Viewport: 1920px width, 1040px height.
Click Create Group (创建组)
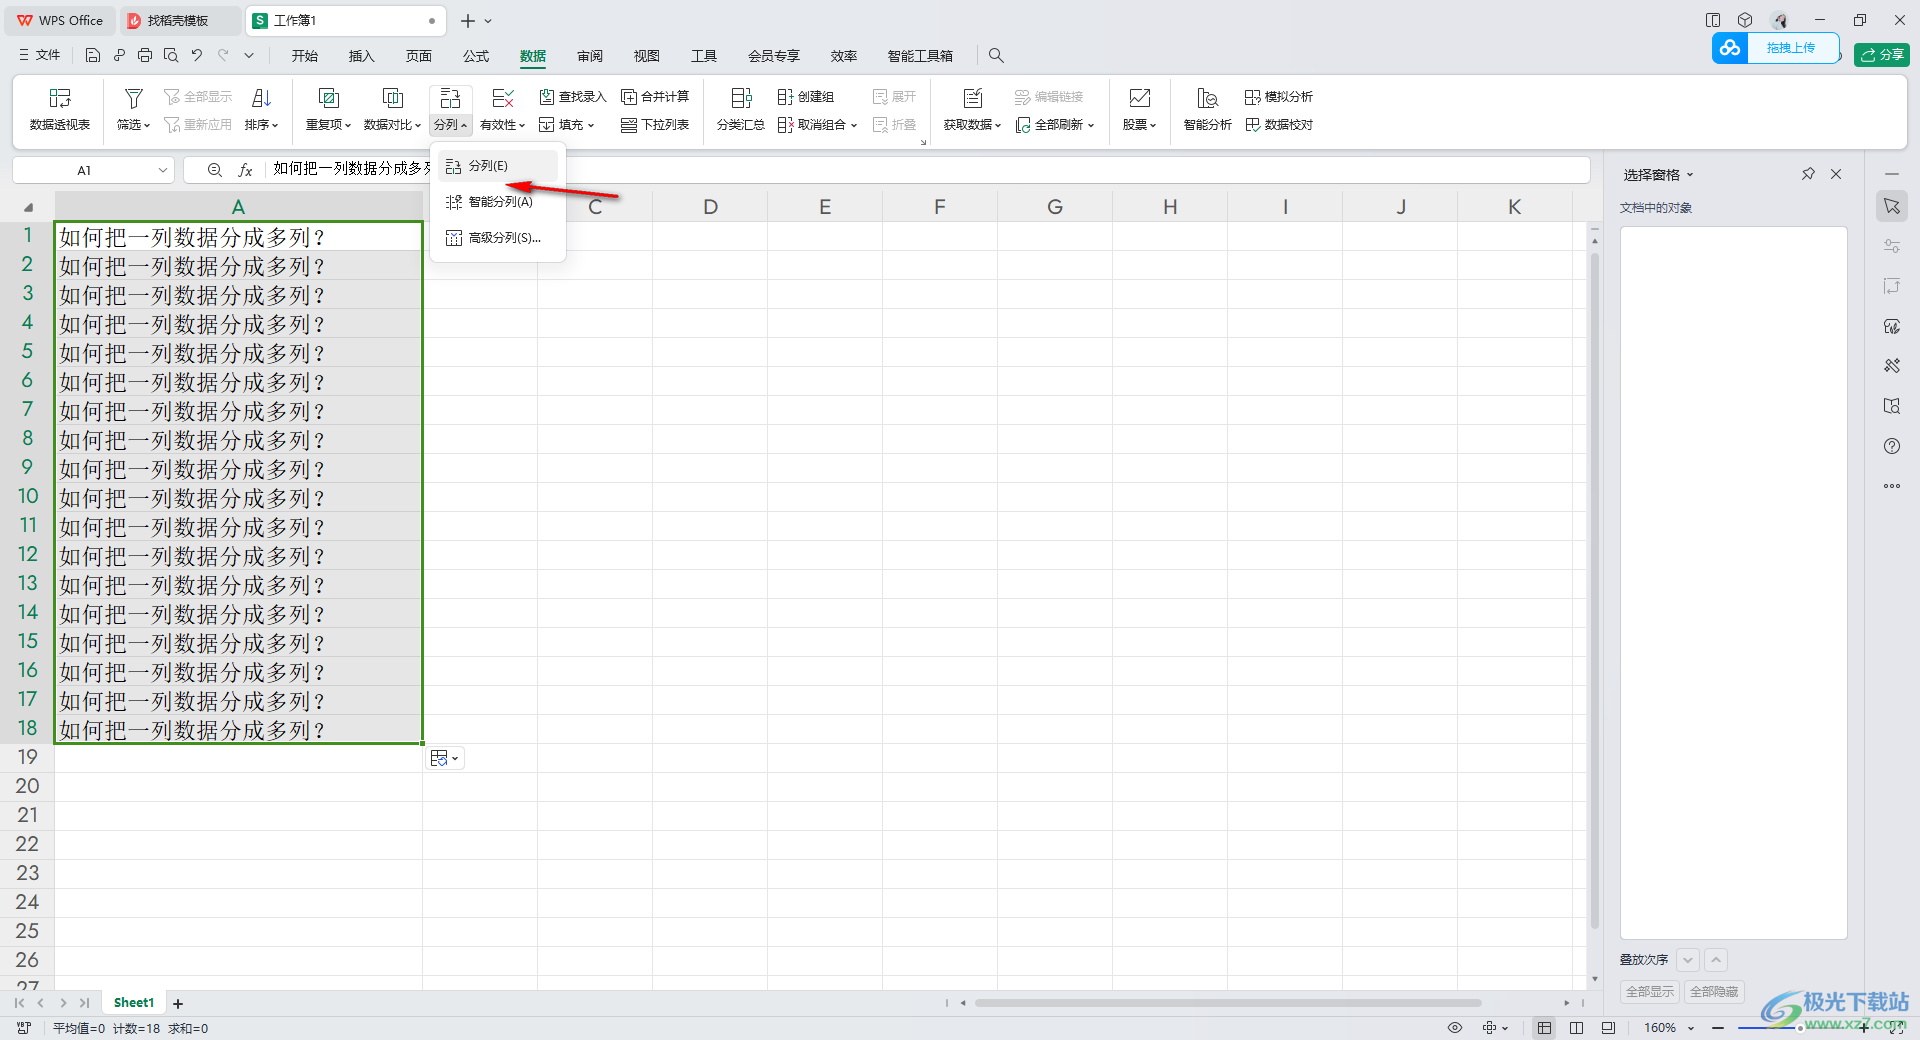point(806,97)
